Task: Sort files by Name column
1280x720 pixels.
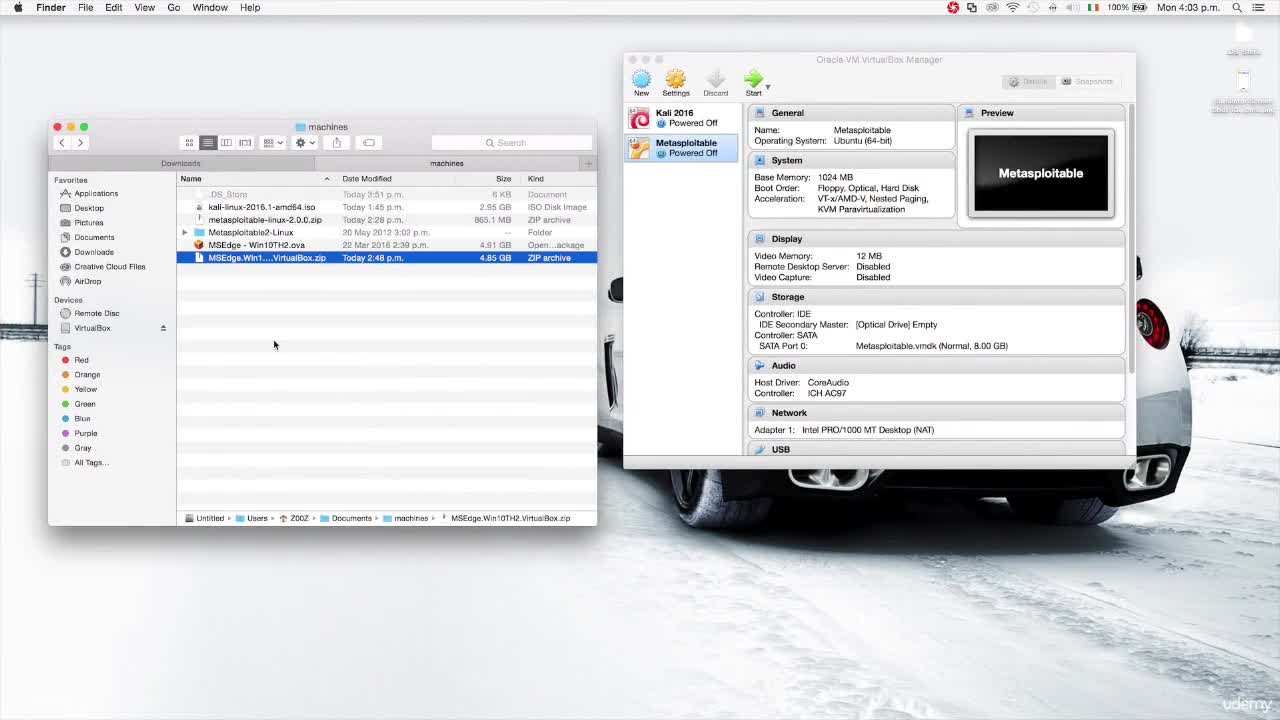Action: pyautogui.click(x=255, y=179)
